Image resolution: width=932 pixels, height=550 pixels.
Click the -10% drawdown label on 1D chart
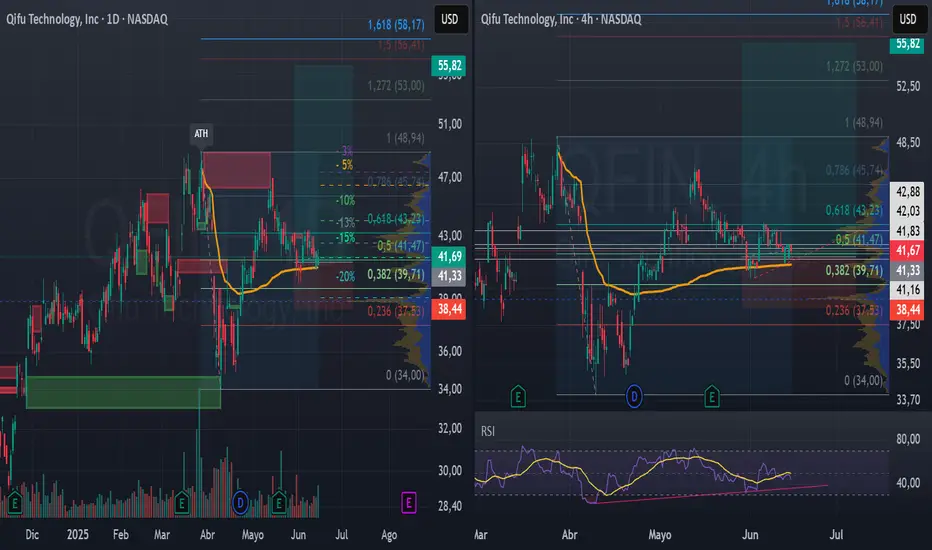click(x=345, y=200)
